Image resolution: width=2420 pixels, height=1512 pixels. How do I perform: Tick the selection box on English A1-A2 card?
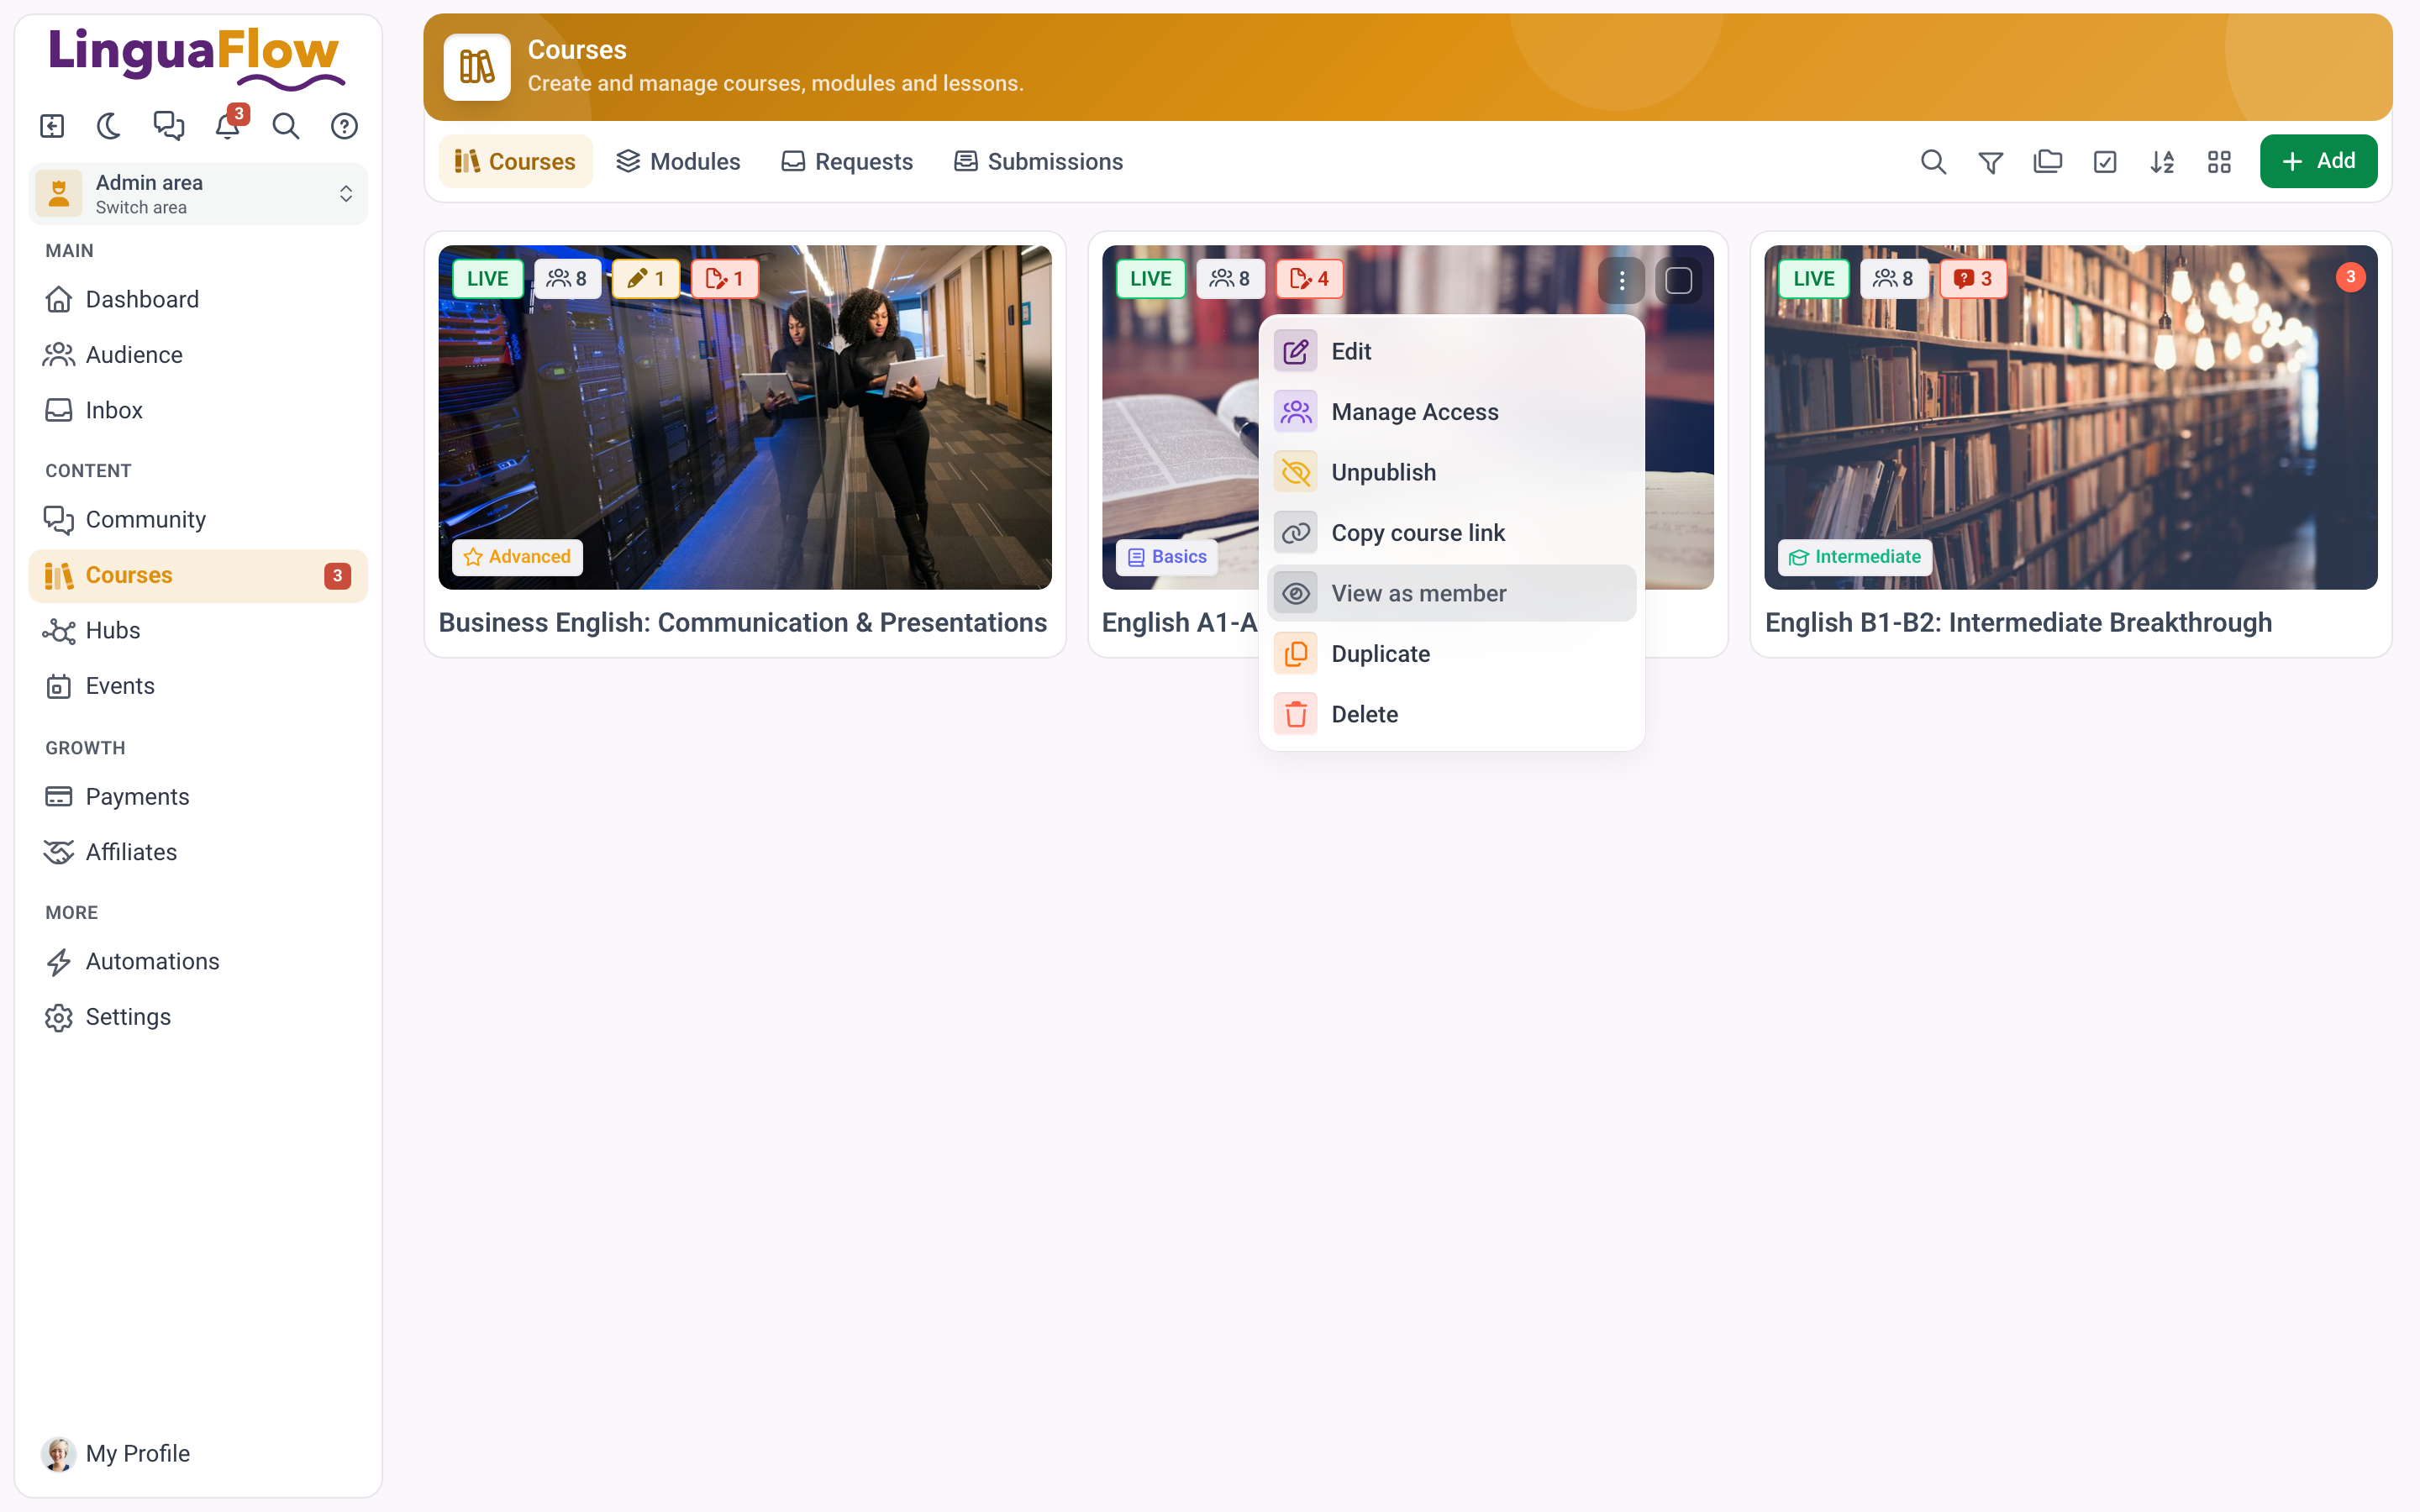coord(1678,281)
